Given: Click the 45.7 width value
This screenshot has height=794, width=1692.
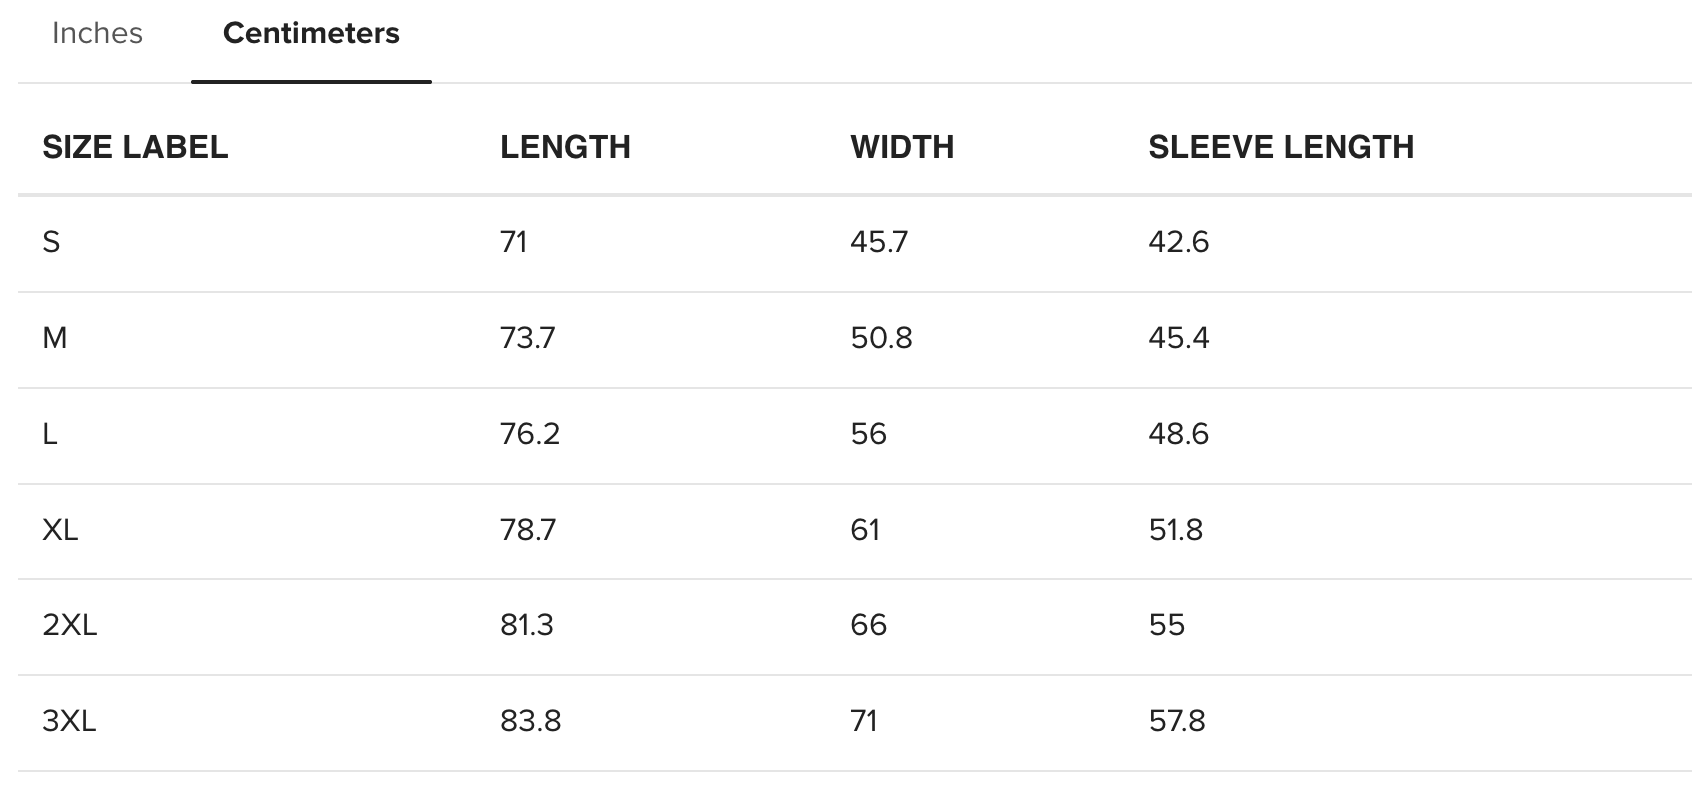Looking at the screenshot, I should pos(879,242).
